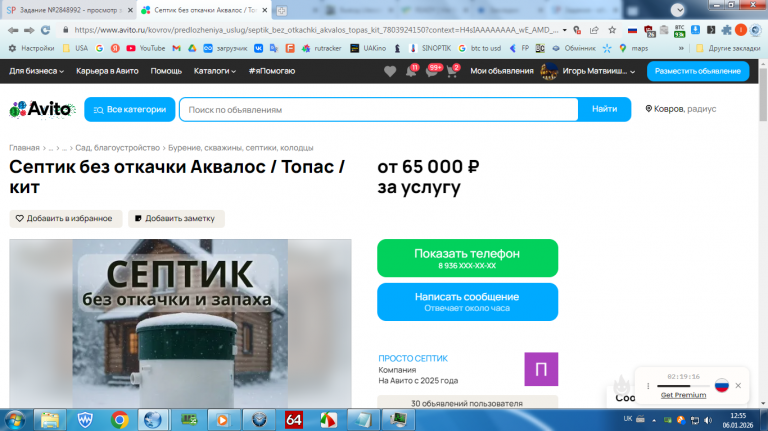Screen dimensions: 768x431
Task: Open rutracker bookmark
Action: [x=322, y=48]
